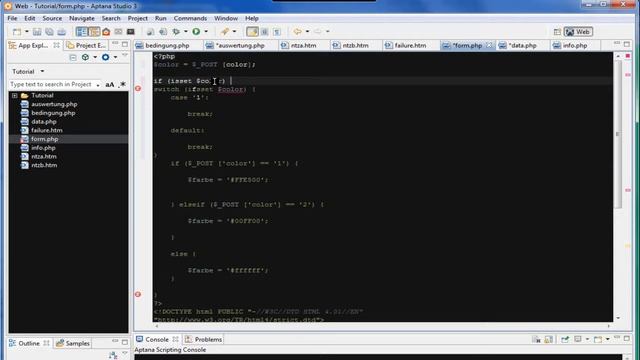
Task: Open the deploy cube icon dropdown arrow
Action: (95, 58)
